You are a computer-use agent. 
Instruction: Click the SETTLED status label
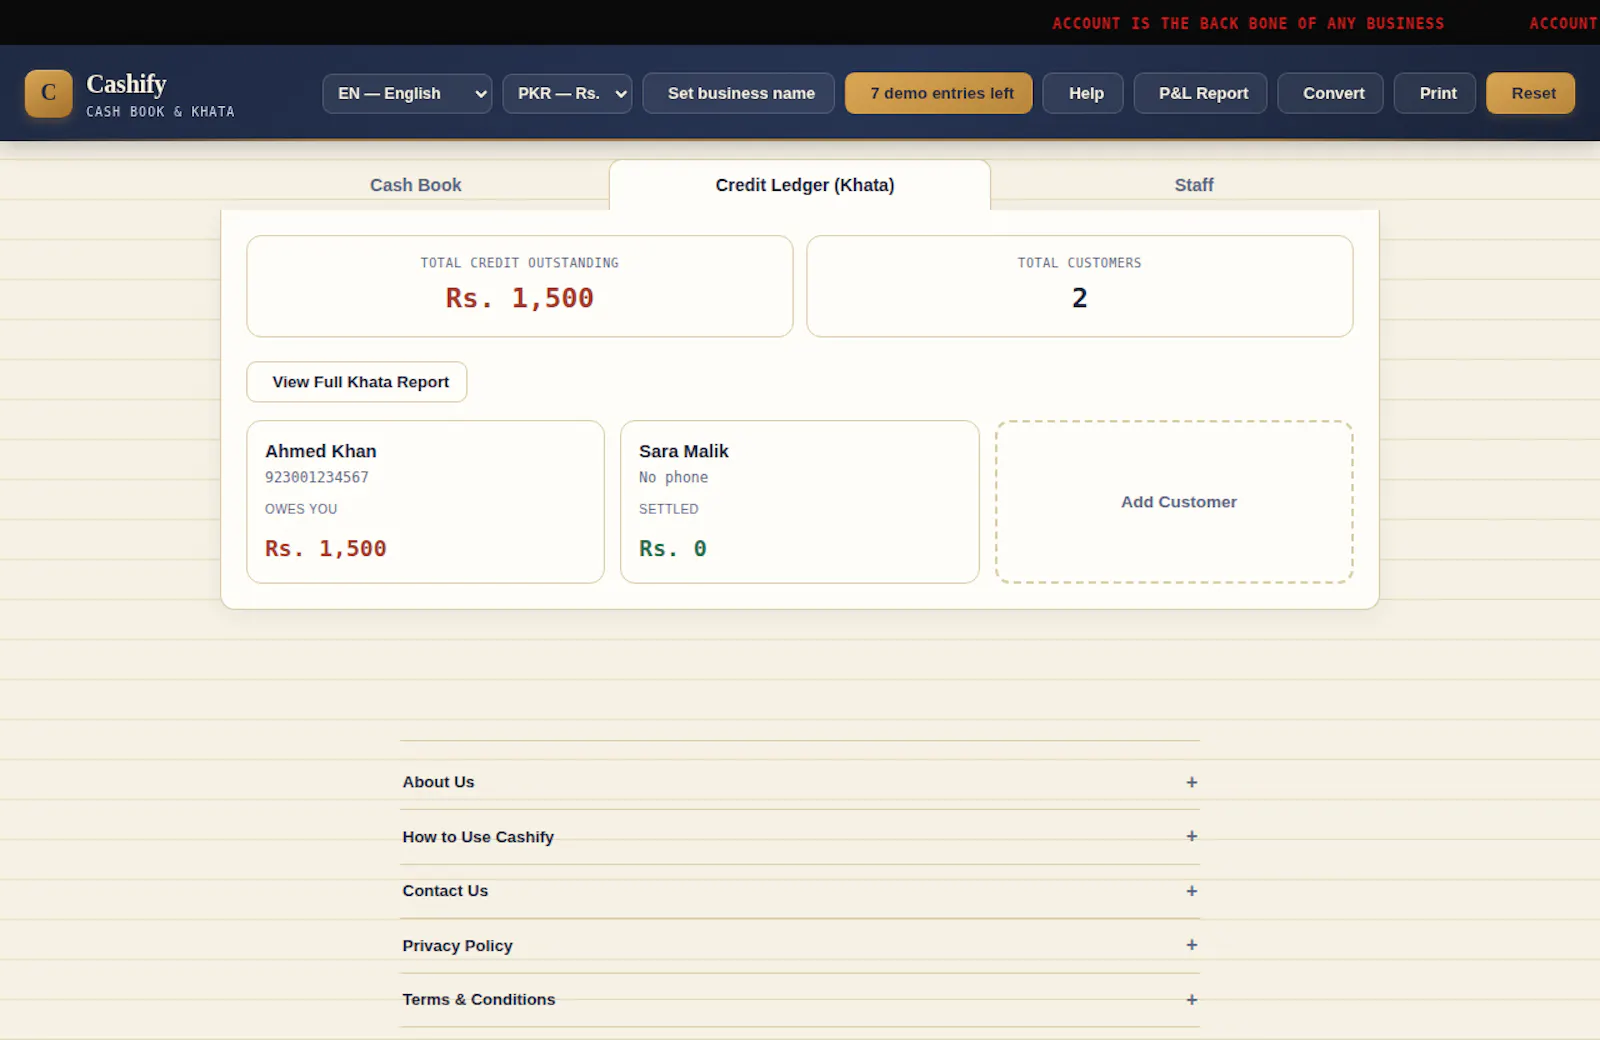(668, 509)
